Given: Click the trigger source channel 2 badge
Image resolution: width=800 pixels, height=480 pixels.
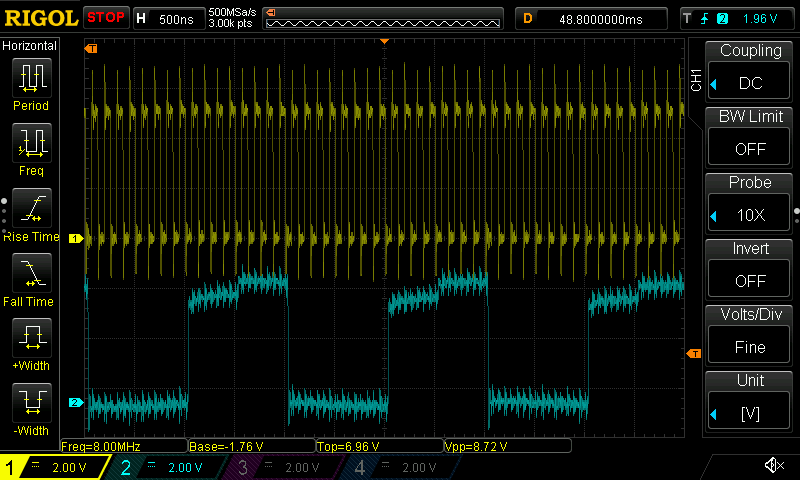Looking at the screenshot, I should (x=722, y=19).
